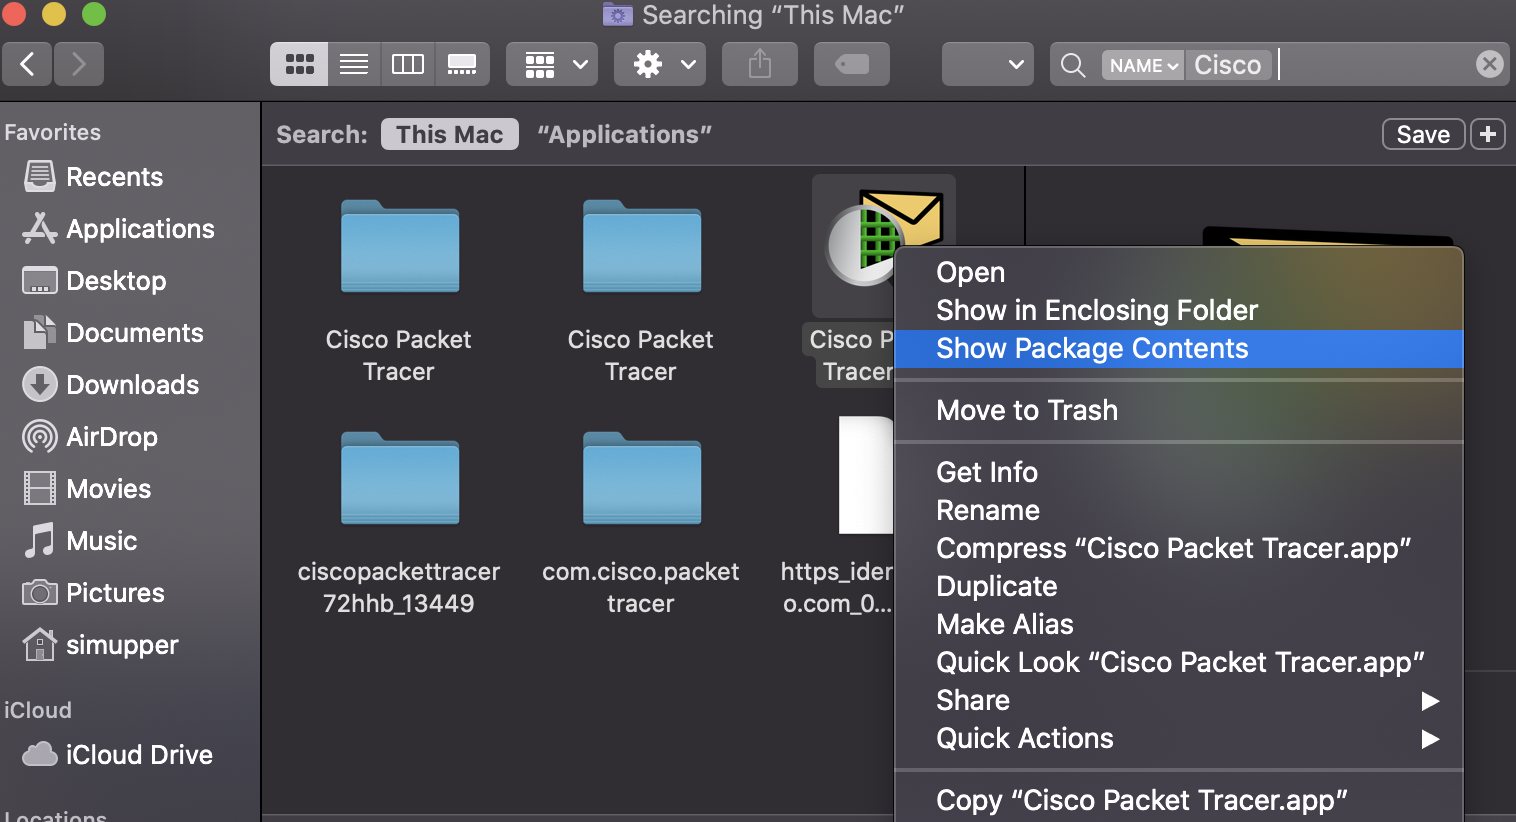The width and height of the screenshot is (1516, 822).
Task: Add search criteria with plus button
Action: pyautogui.click(x=1488, y=134)
